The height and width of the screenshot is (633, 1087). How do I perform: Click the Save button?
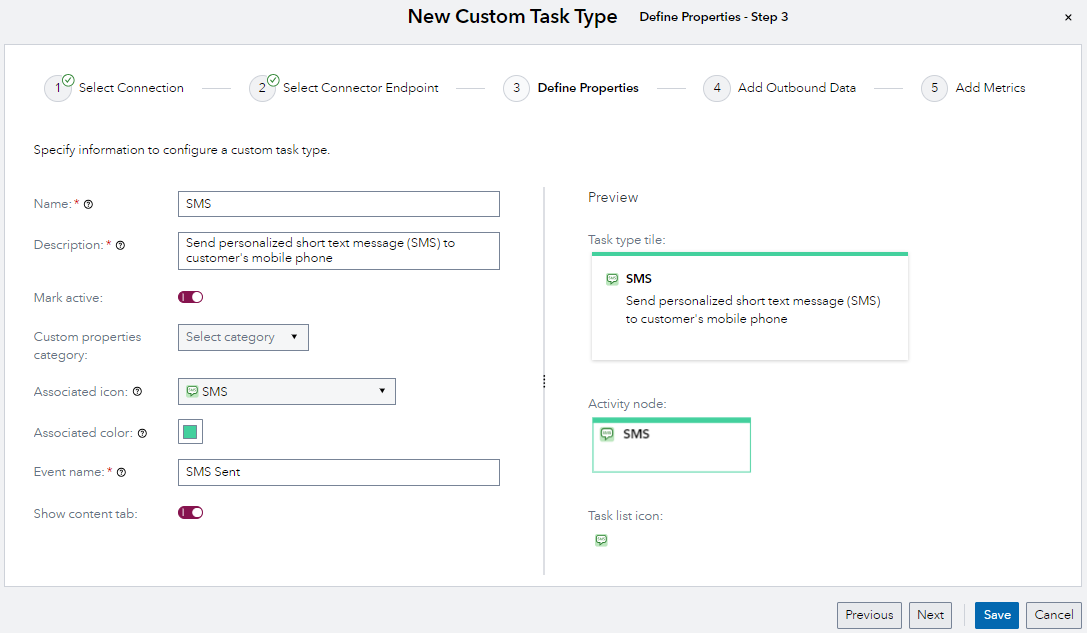[x=996, y=615]
